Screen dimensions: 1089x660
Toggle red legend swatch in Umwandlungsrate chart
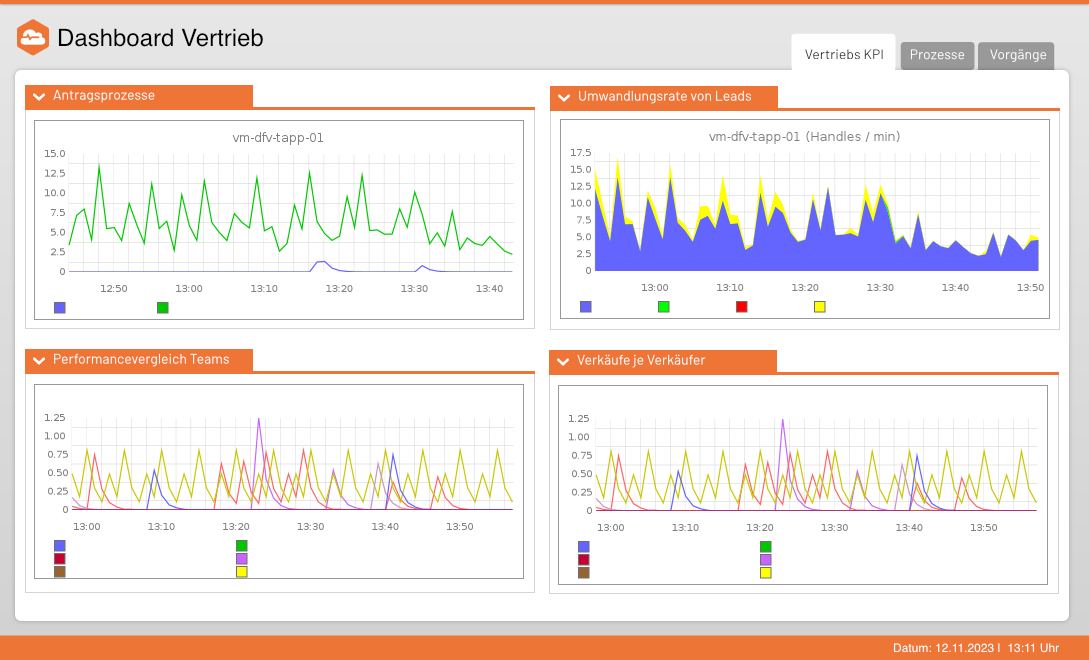pos(742,306)
